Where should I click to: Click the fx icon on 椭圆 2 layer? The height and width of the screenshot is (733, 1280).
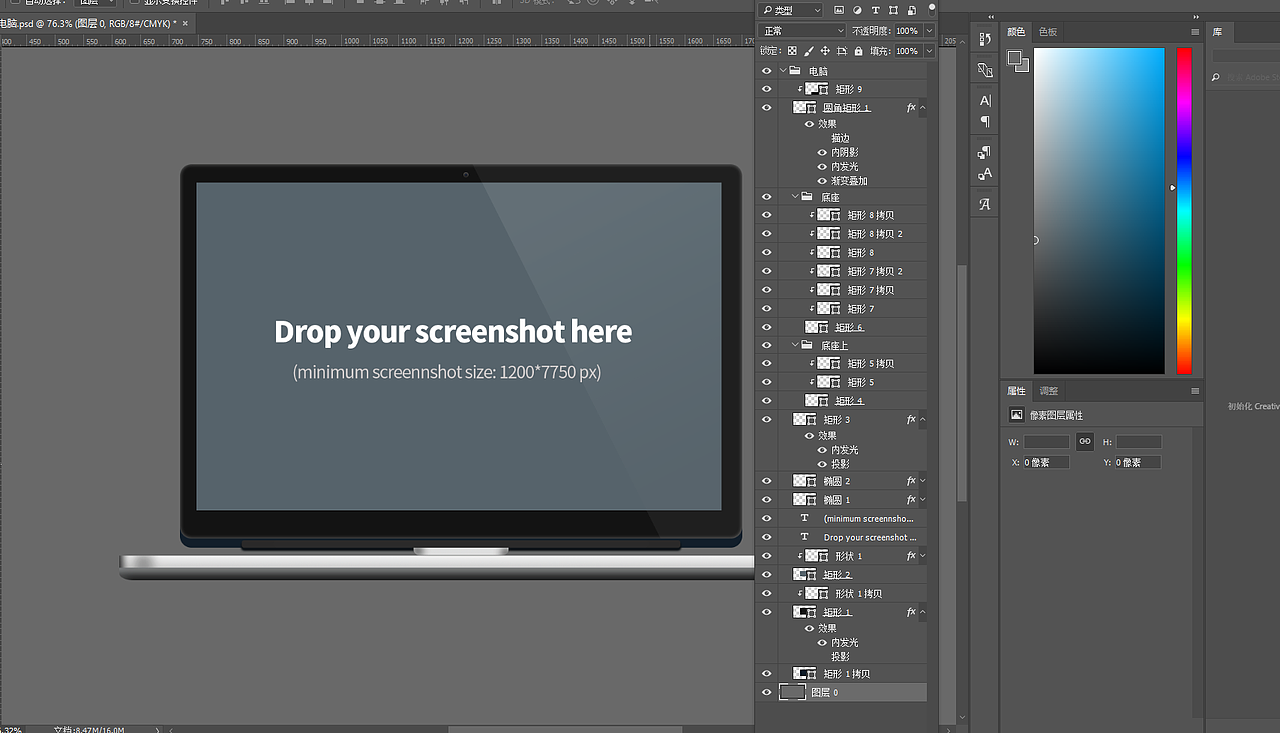911,481
